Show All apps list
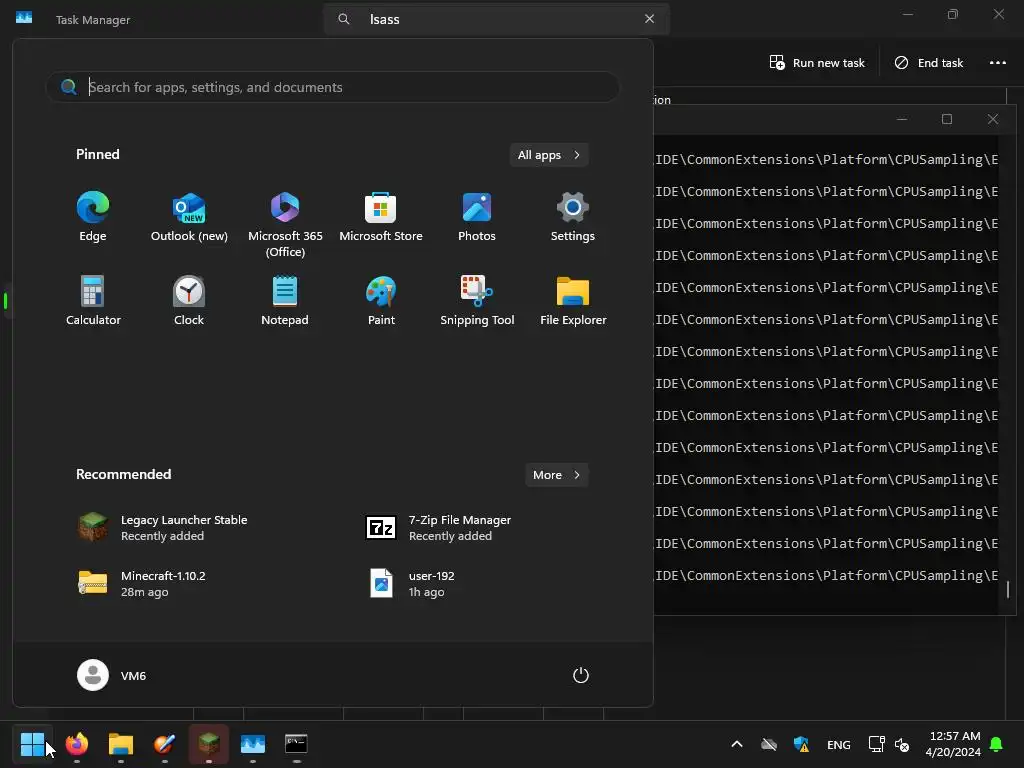1024x768 pixels. [549, 155]
